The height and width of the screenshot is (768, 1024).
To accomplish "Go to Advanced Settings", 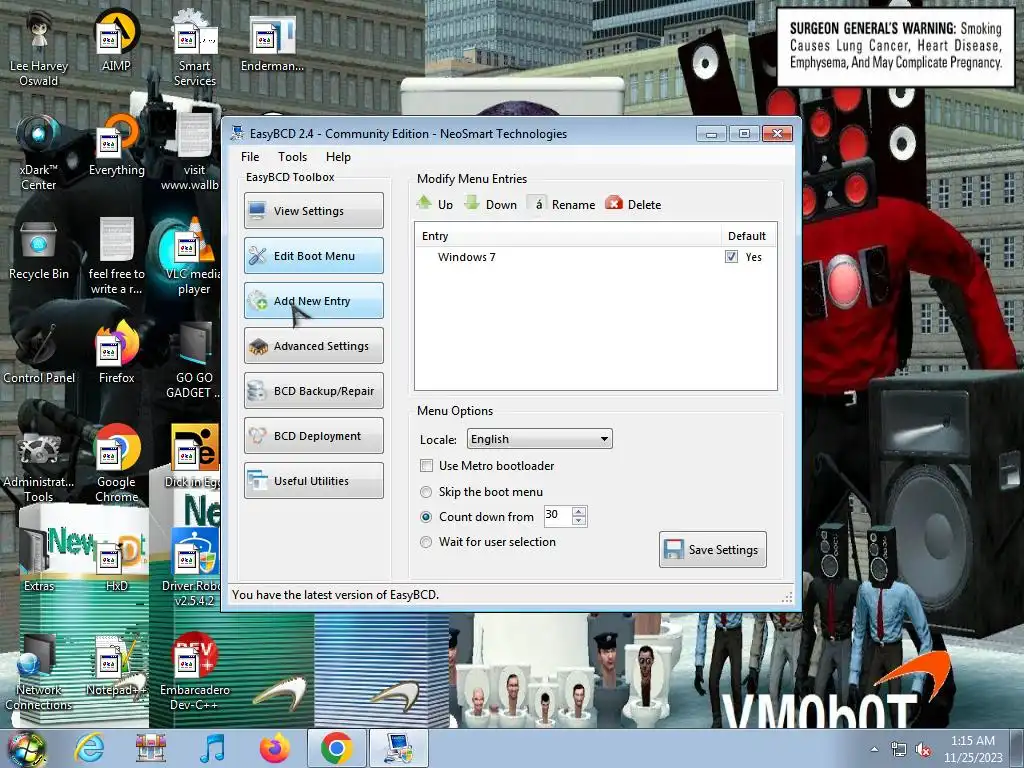I will pos(313,346).
